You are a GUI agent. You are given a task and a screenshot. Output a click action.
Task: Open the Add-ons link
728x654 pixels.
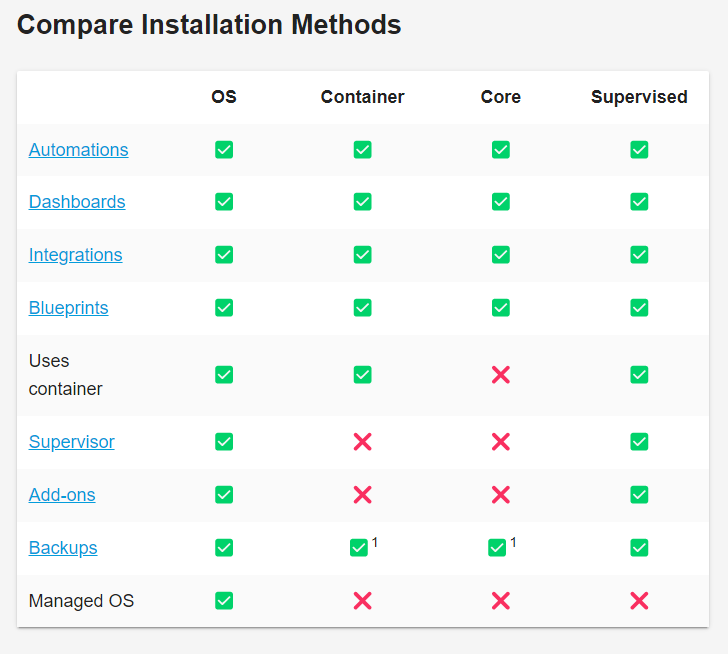(x=62, y=495)
